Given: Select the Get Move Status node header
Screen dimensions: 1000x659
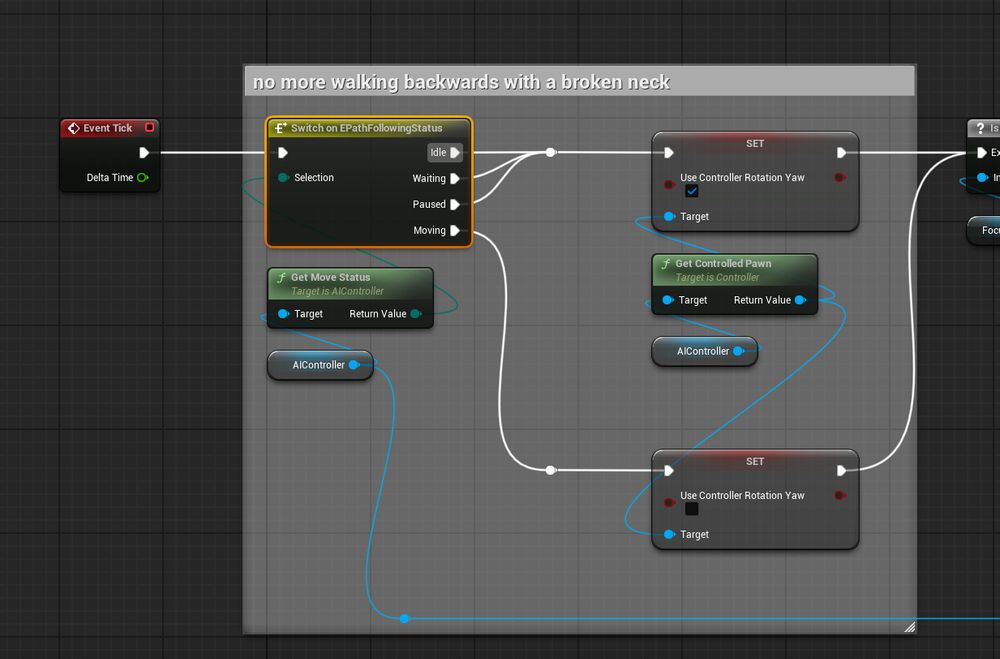Looking at the screenshot, I should pos(351,284).
